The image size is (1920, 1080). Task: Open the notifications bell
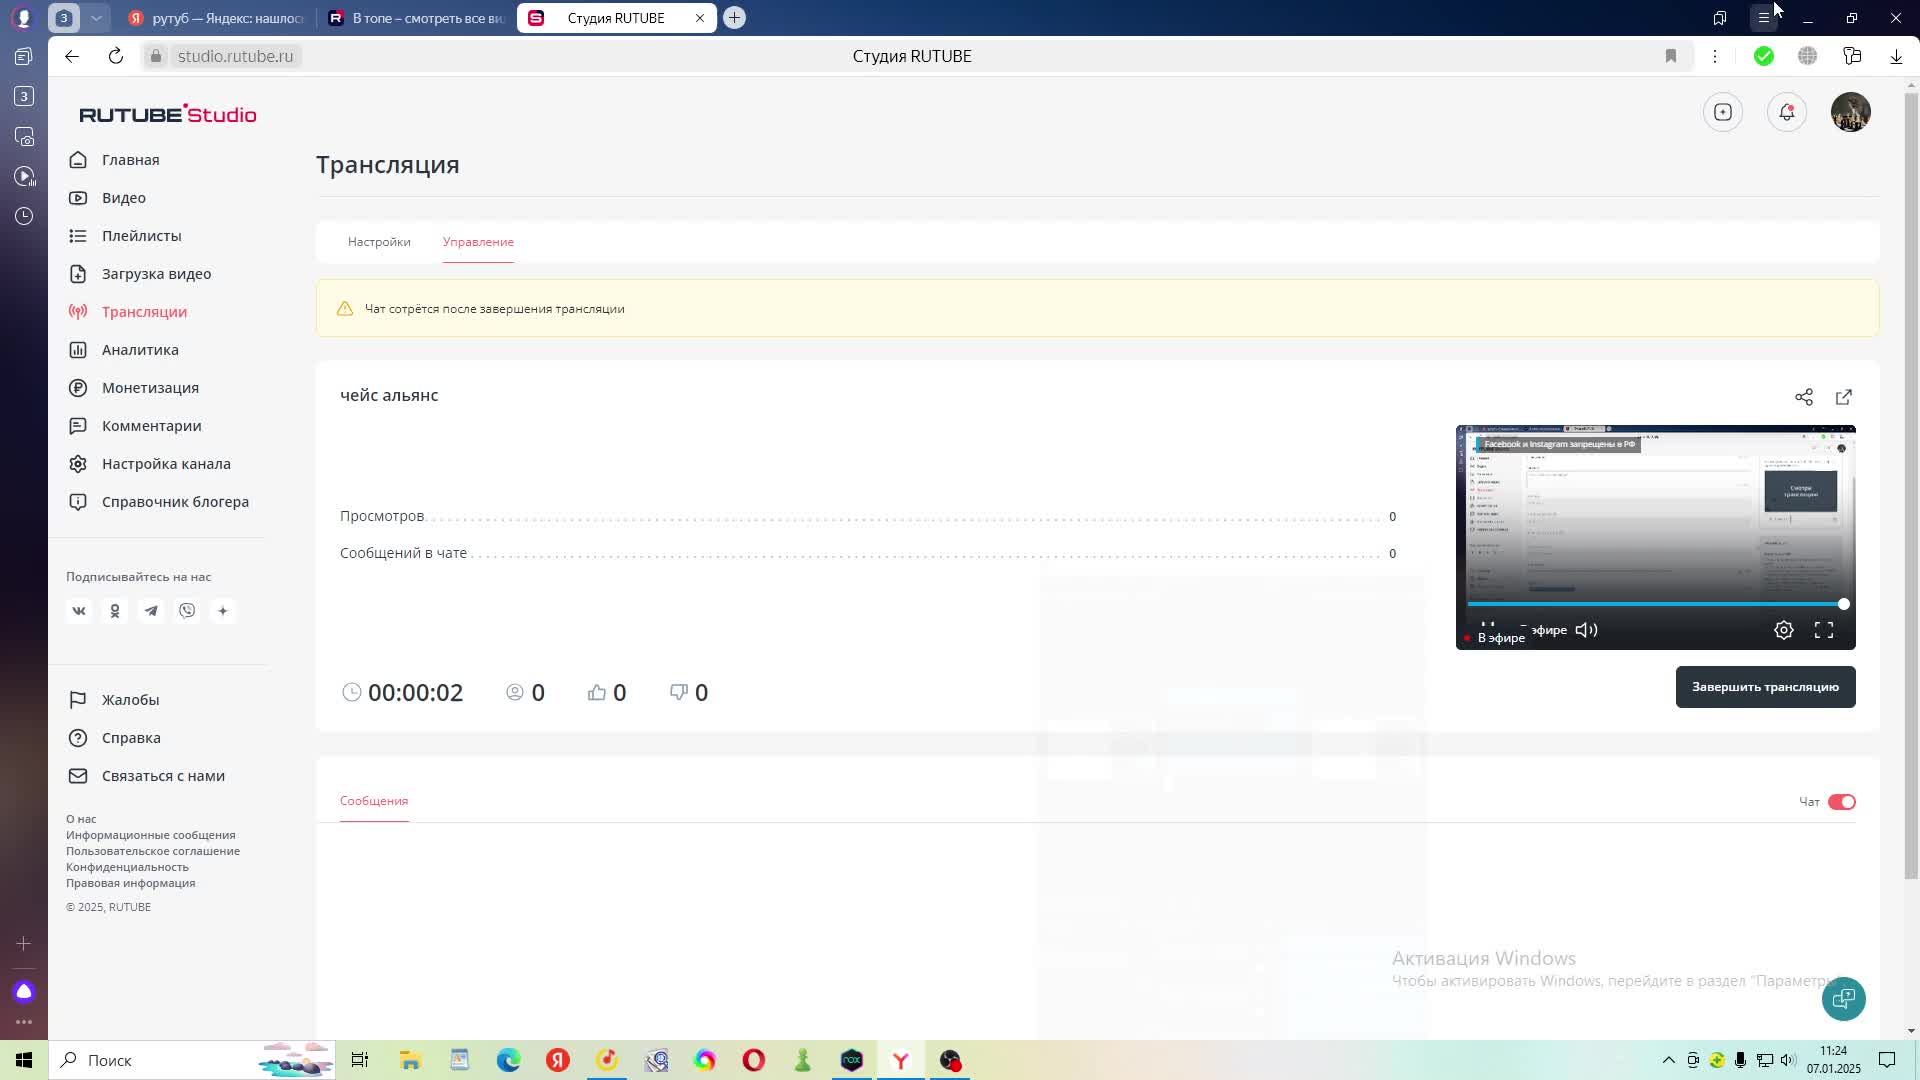click(x=1786, y=112)
